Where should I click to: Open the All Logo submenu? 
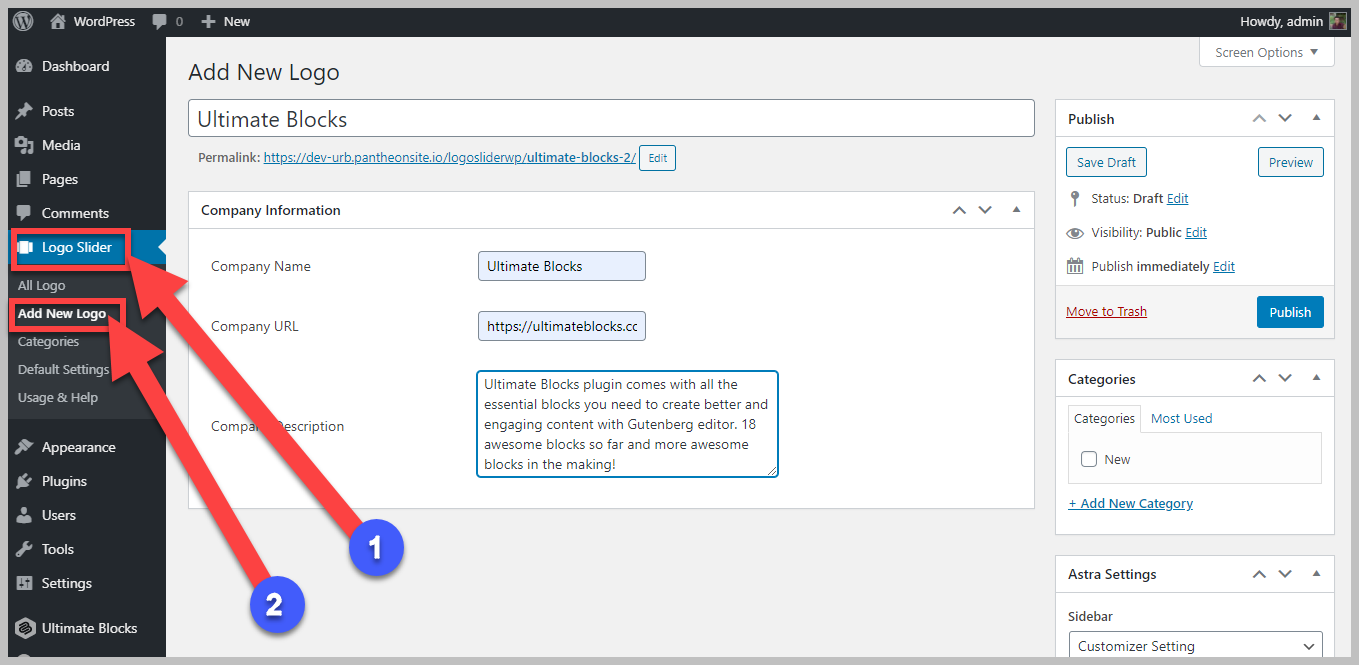click(41, 285)
